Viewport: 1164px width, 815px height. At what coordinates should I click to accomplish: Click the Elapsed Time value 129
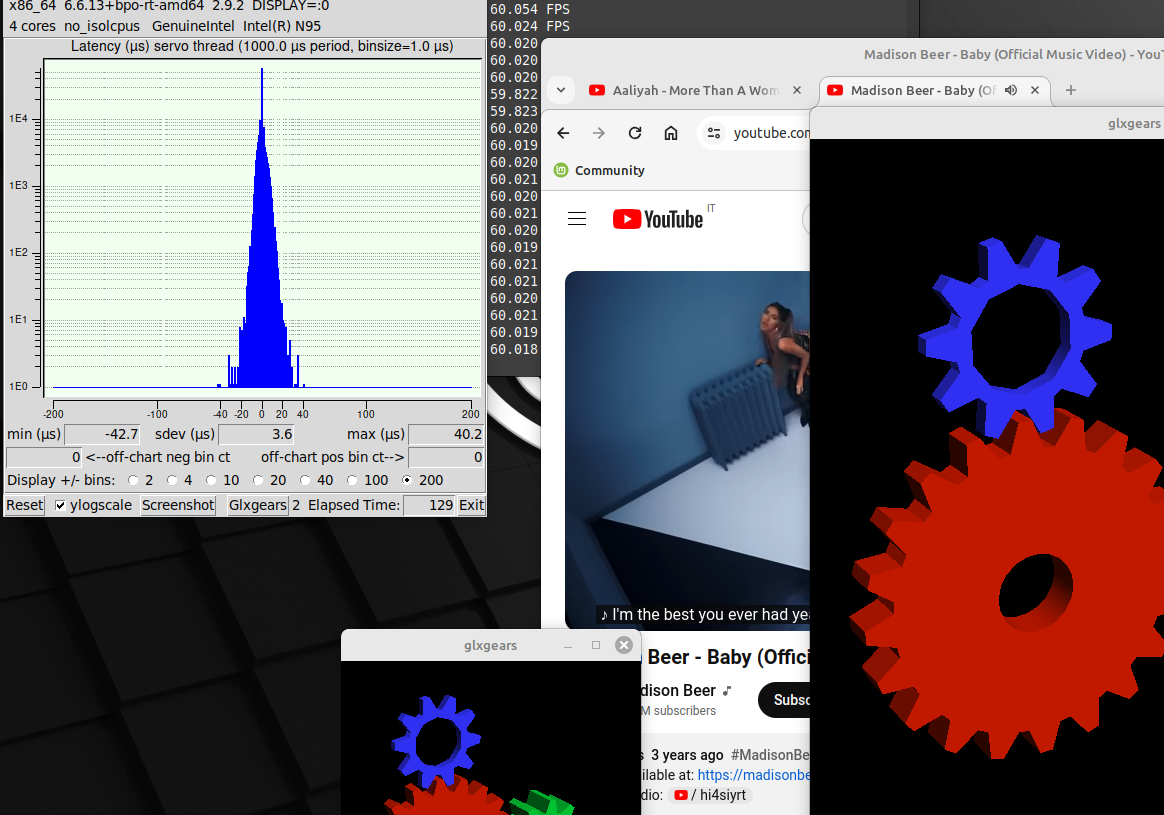429,505
